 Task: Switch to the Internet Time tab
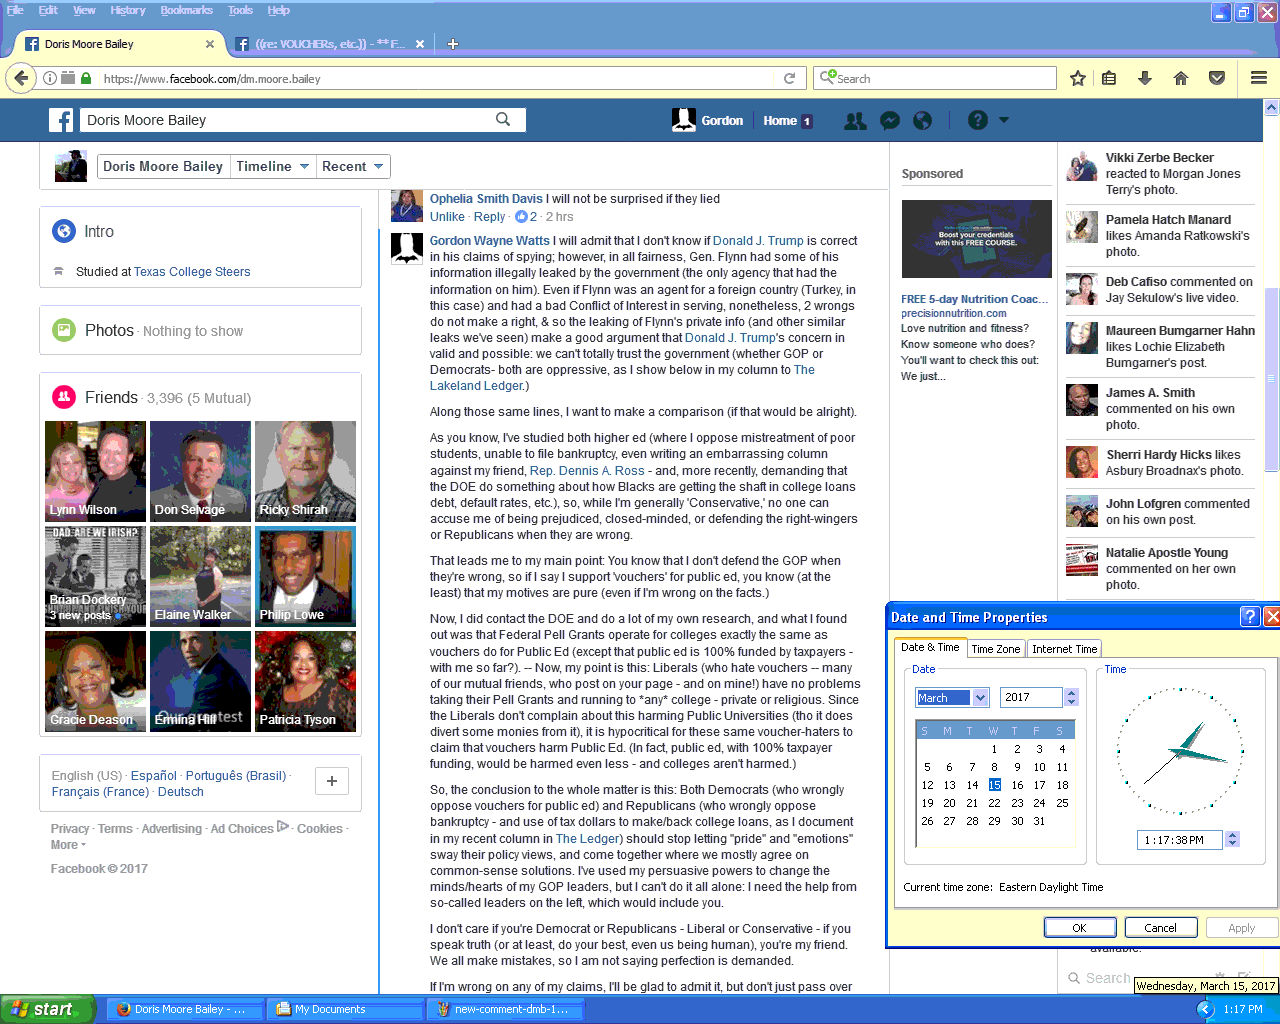click(1064, 649)
